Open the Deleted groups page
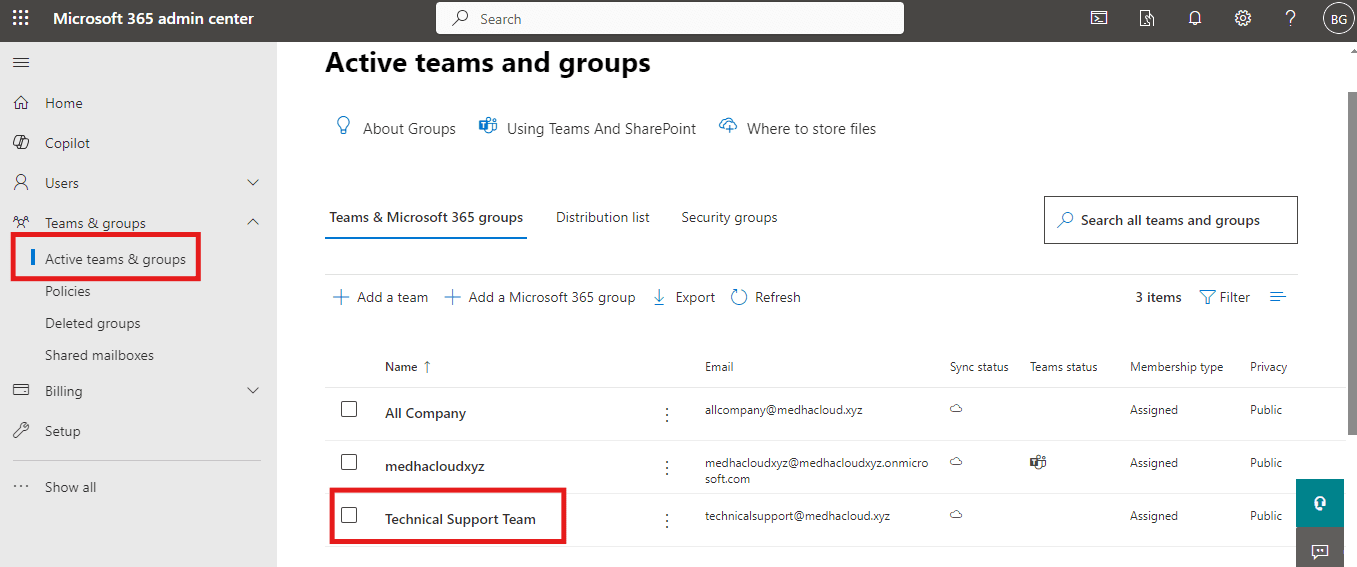The height and width of the screenshot is (567, 1357). pyautogui.click(x=92, y=323)
